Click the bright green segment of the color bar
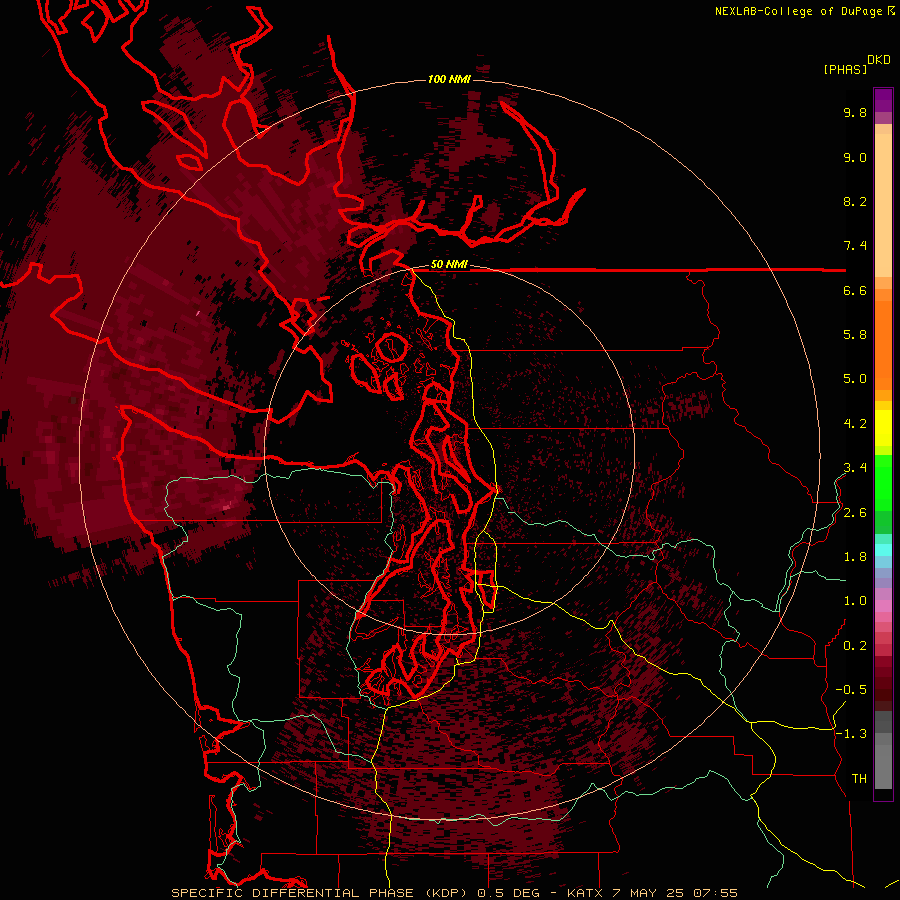This screenshot has height=900, width=900. point(883,482)
